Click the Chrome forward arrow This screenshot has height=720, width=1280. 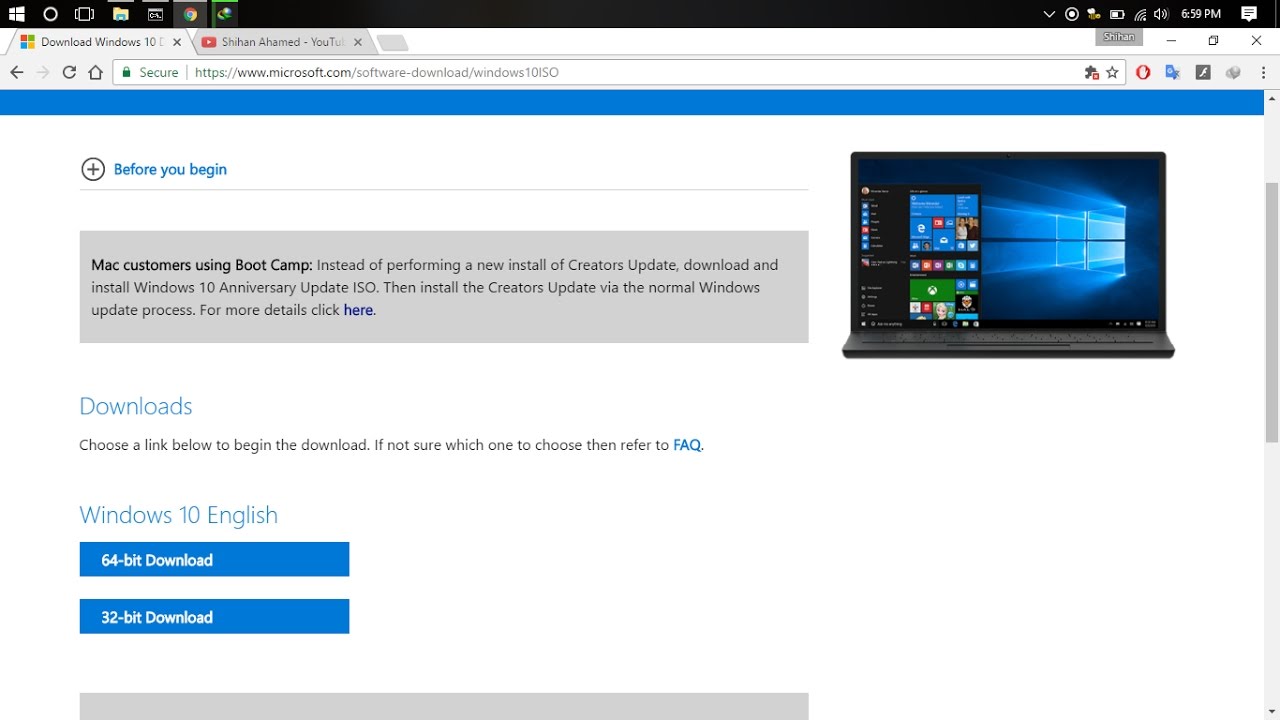pyautogui.click(x=42, y=72)
